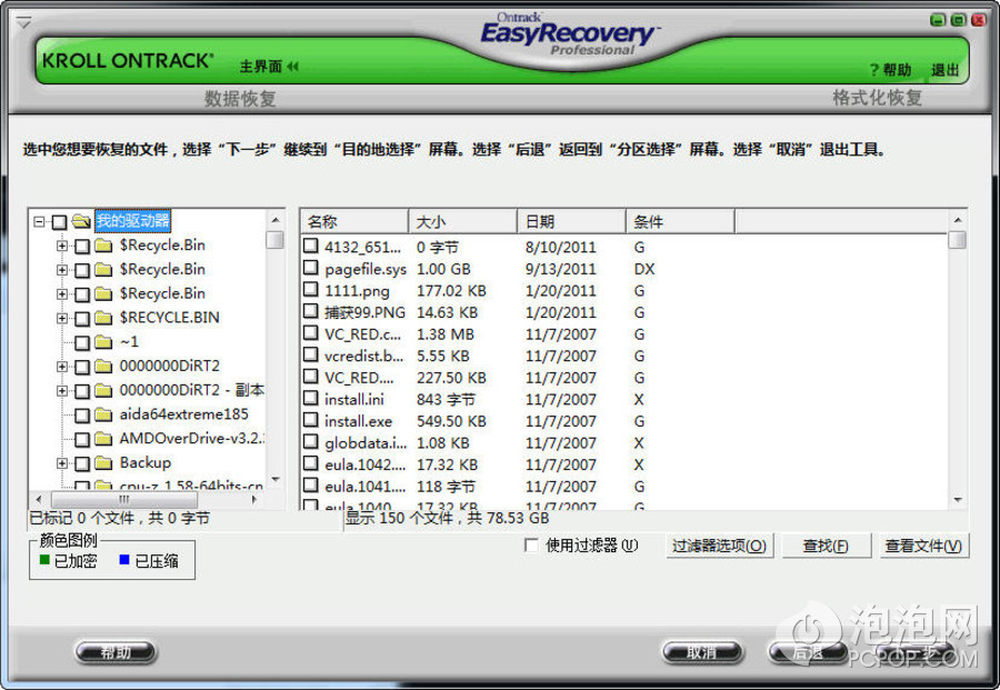Click the 主界面 back arrows icon
Image resolution: width=1000 pixels, height=690 pixels.
[x=293, y=66]
